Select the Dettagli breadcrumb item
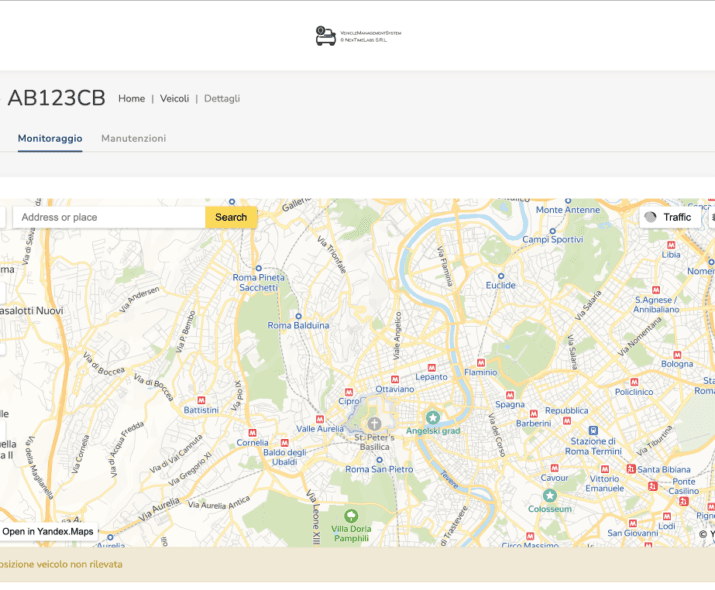Viewport: 715px width, 590px height. [222, 98]
